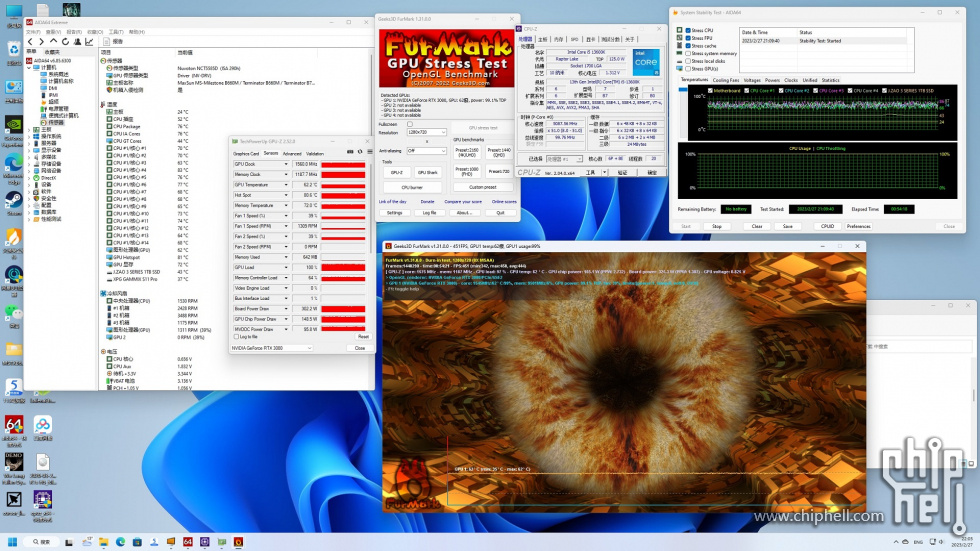Click the Board Power Draw red bar
The height and width of the screenshot is (551, 980).
pos(343,309)
